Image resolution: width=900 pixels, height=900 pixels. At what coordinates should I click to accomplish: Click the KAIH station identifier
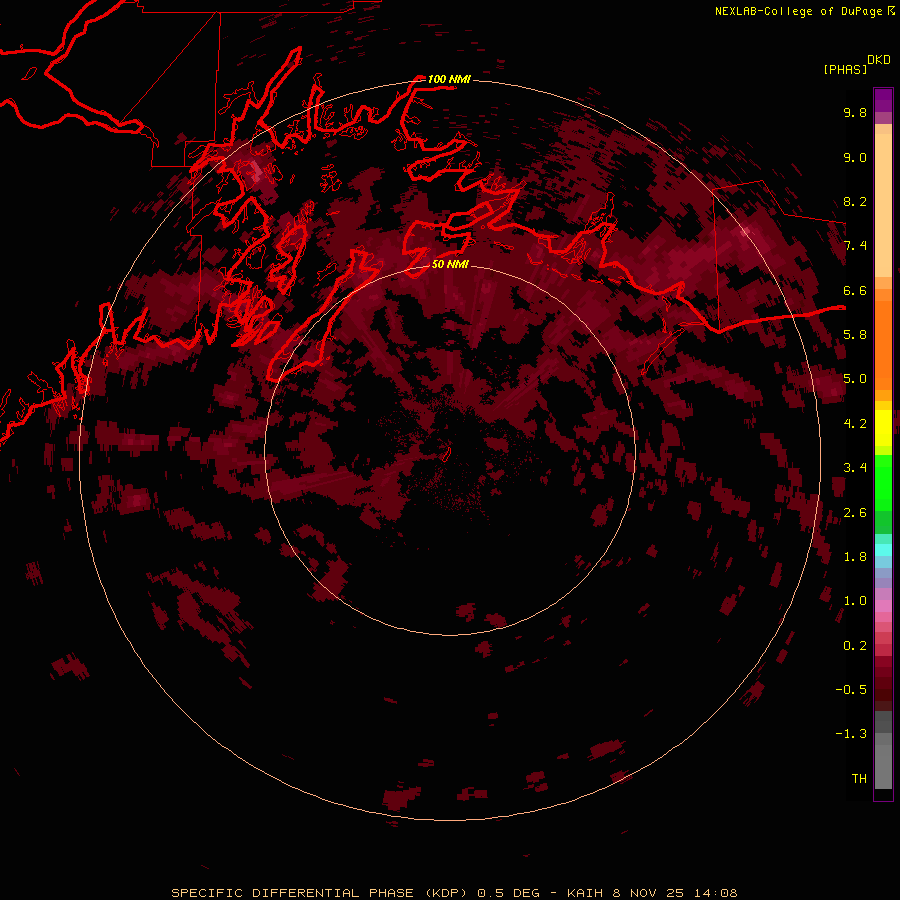tap(585, 893)
